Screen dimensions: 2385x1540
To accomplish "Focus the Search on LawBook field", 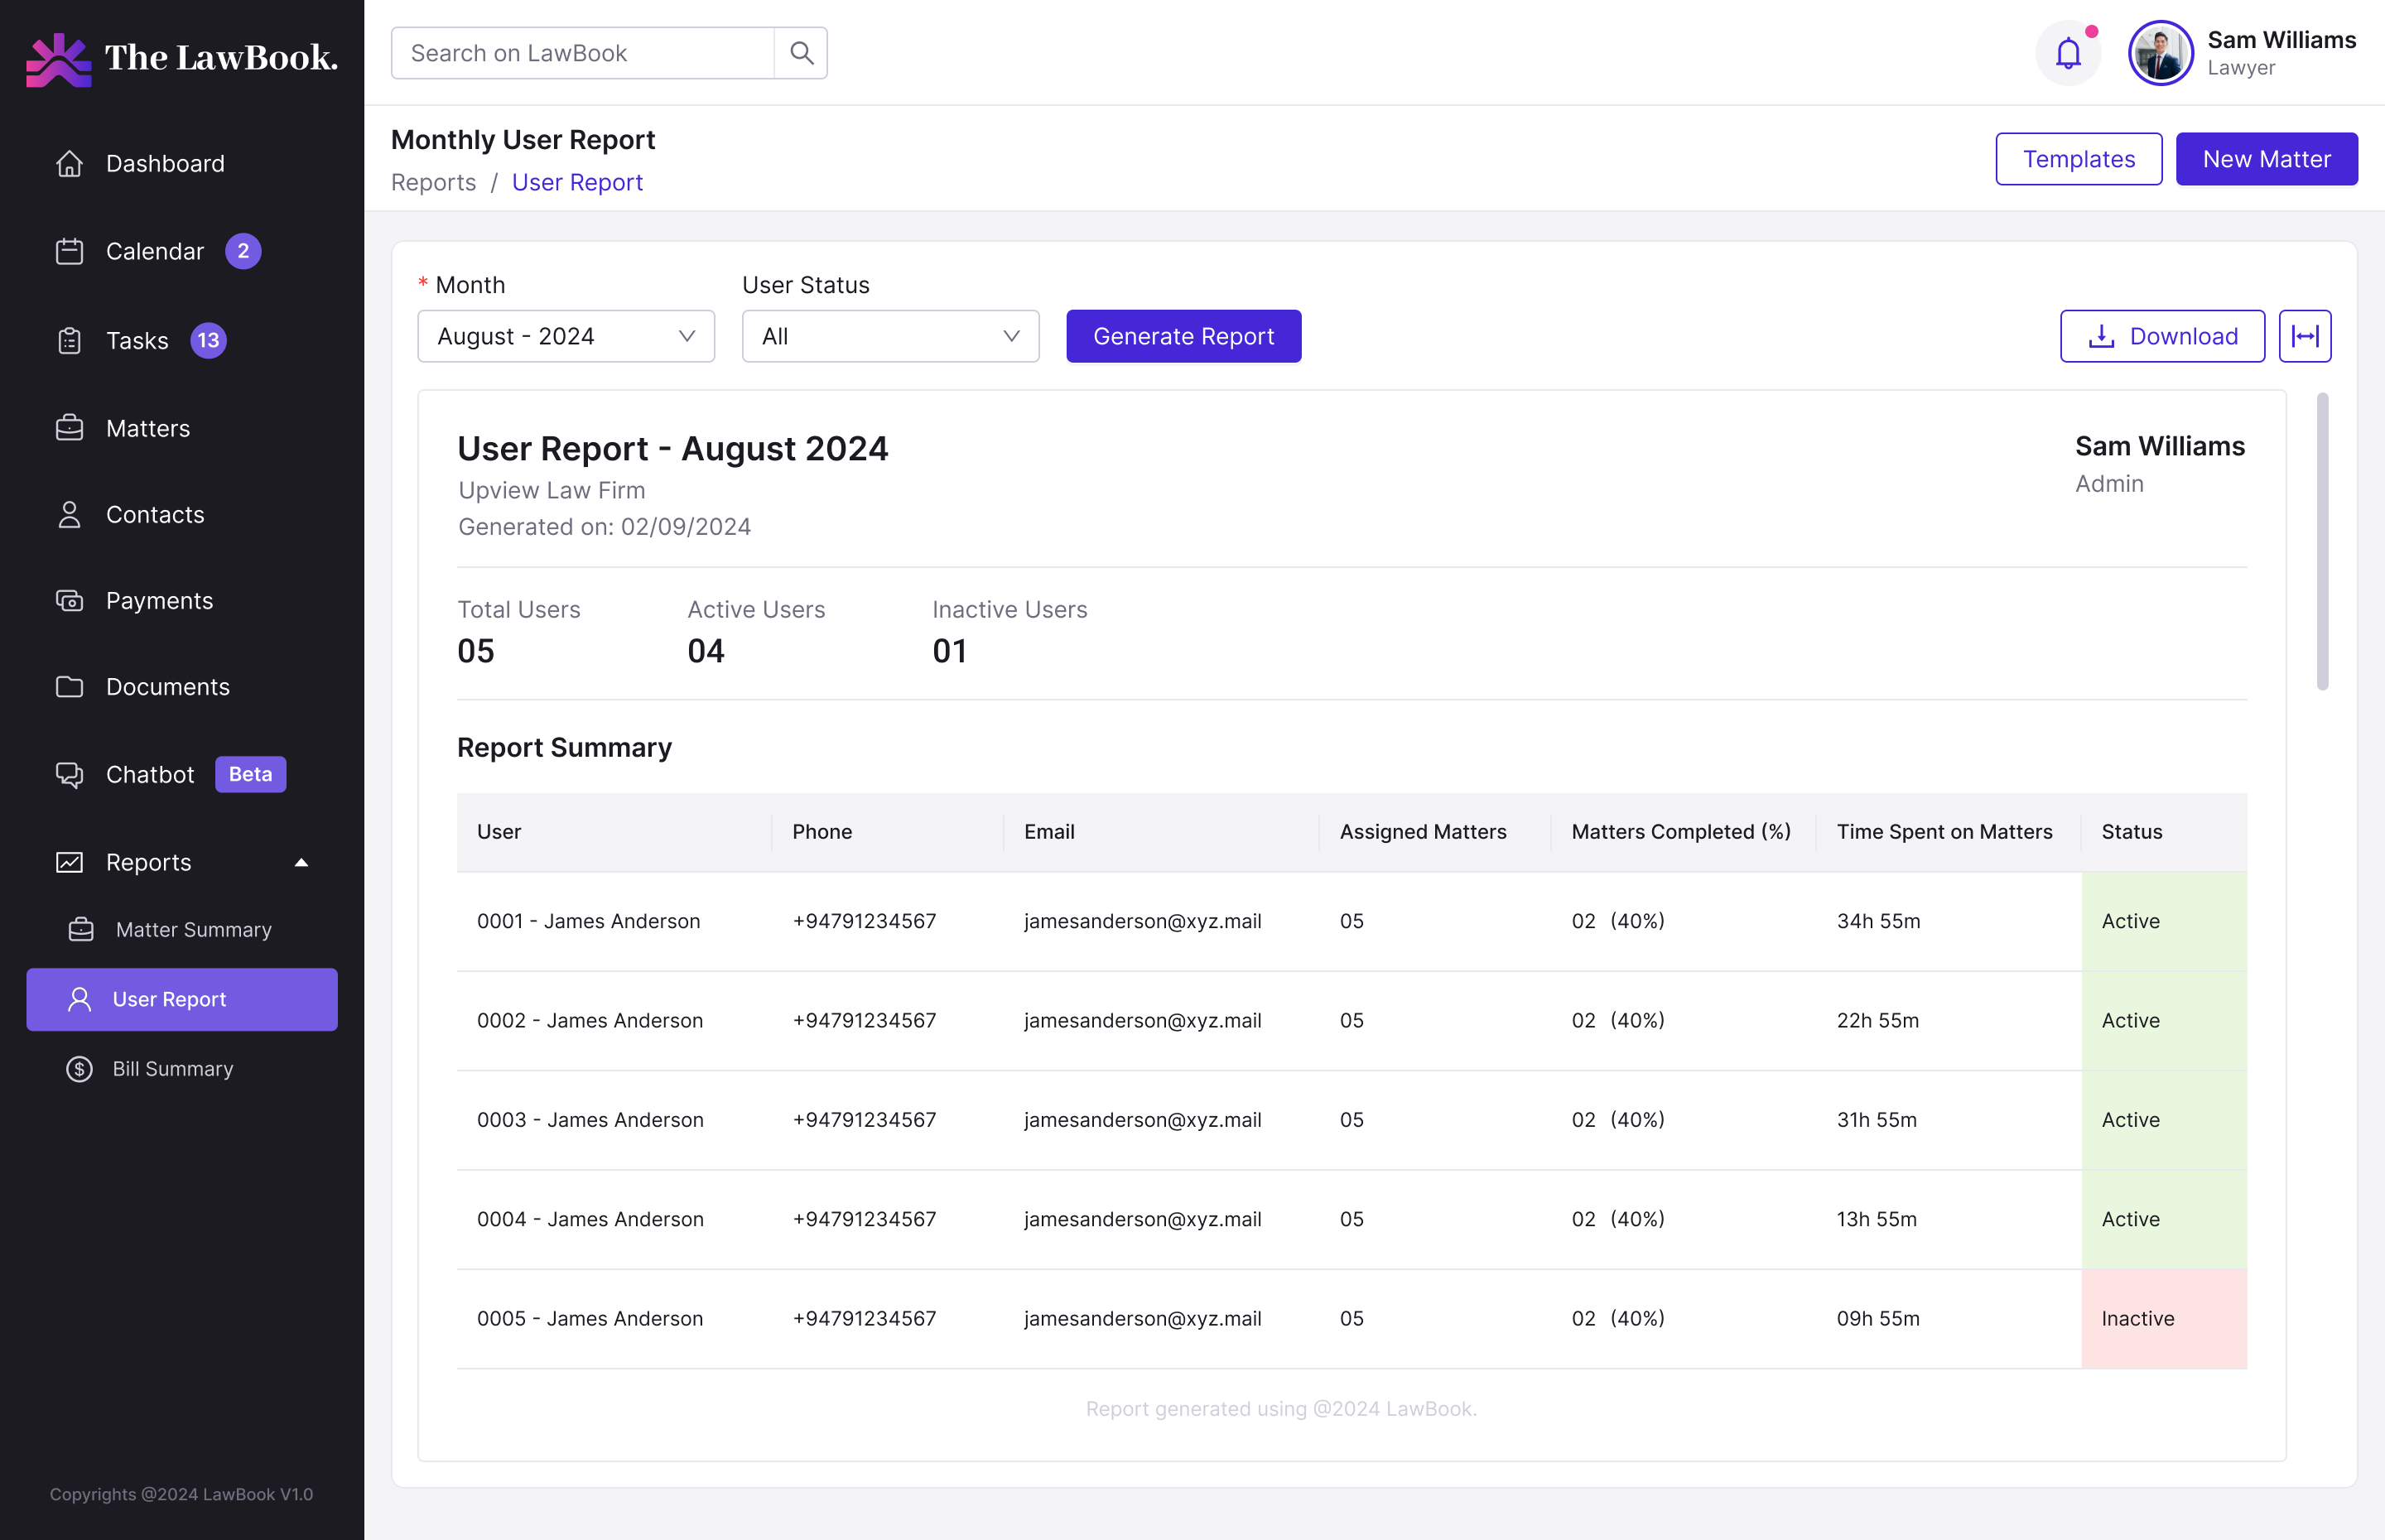I will click(583, 53).
